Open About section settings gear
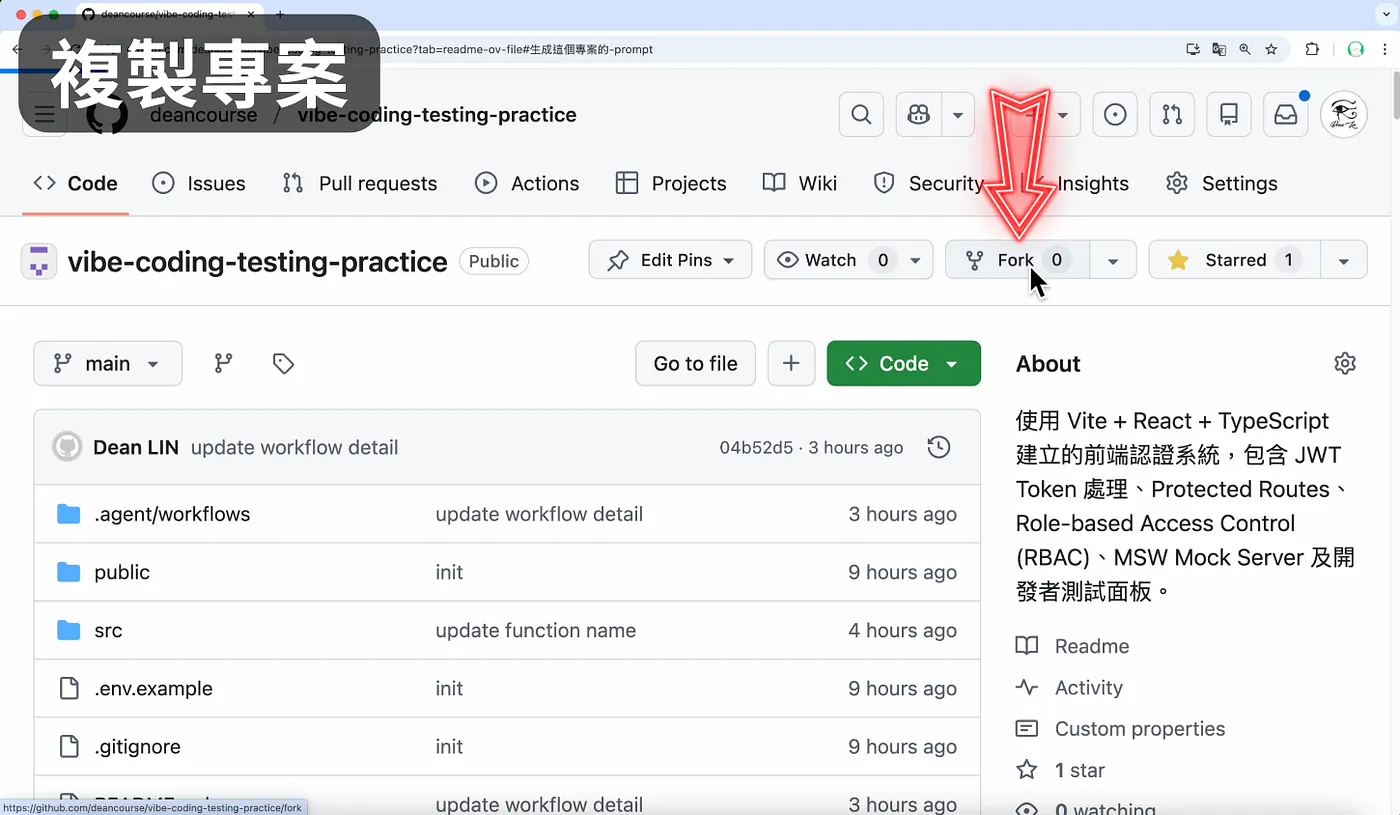 1345,363
